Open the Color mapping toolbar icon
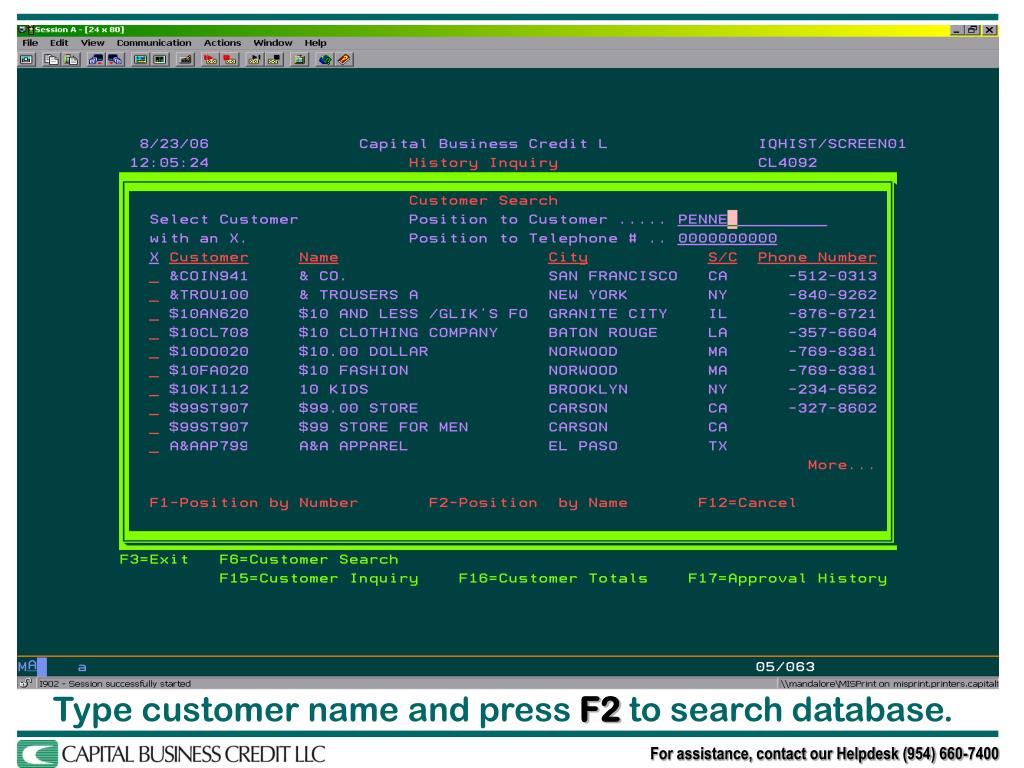1024x768 pixels. (x=160, y=59)
